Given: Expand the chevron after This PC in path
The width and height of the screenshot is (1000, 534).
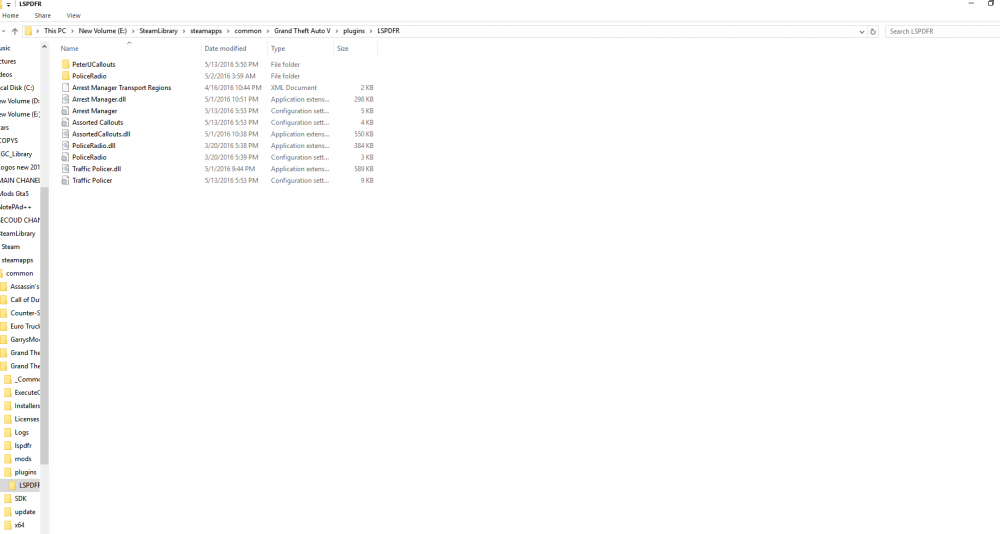Looking at the screenshot, I should click(x=72, y=31).
